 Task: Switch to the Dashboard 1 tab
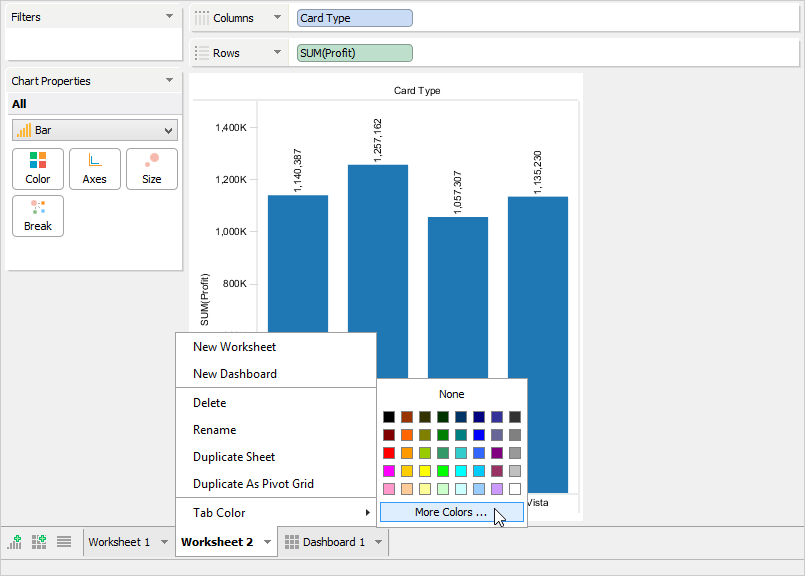tap(334, 542)
